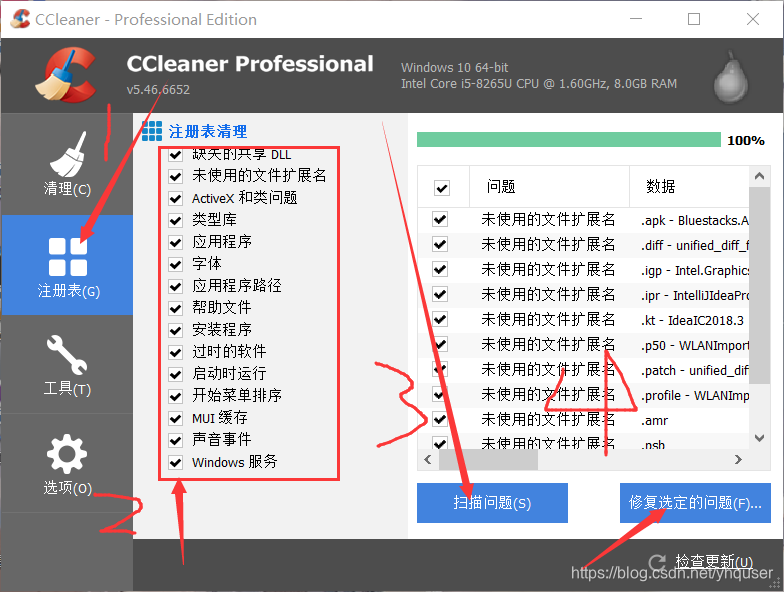This screenshot has height=592, width=784.
Task: Click the check for updates refresh icon
Action: point(657,562)
